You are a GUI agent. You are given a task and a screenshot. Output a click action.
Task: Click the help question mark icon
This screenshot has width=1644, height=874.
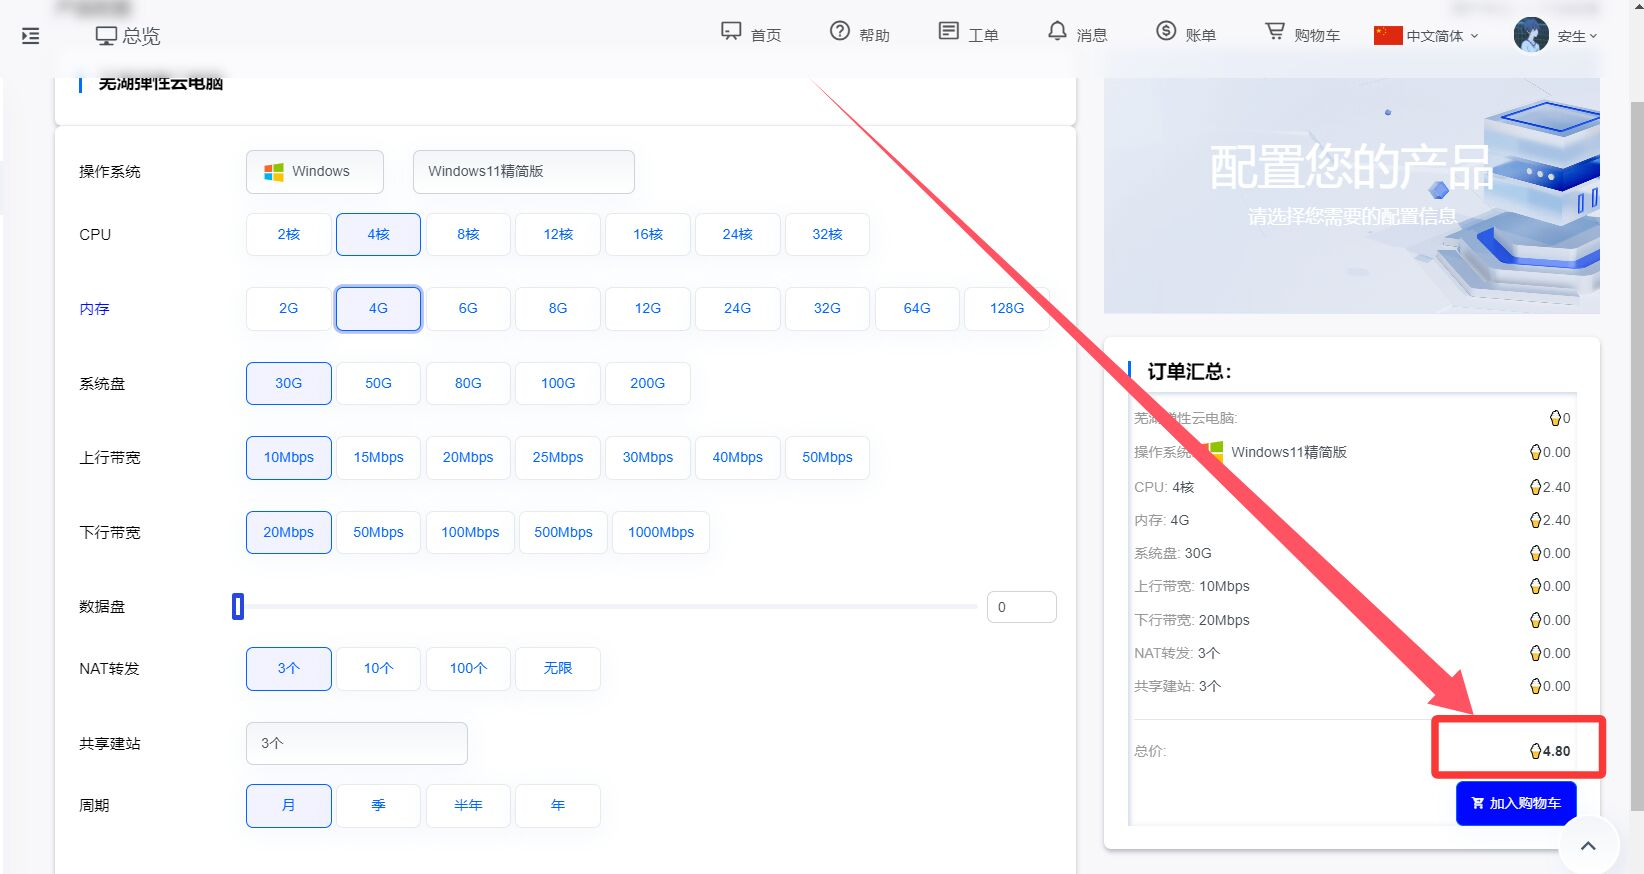tap(840, 32)
